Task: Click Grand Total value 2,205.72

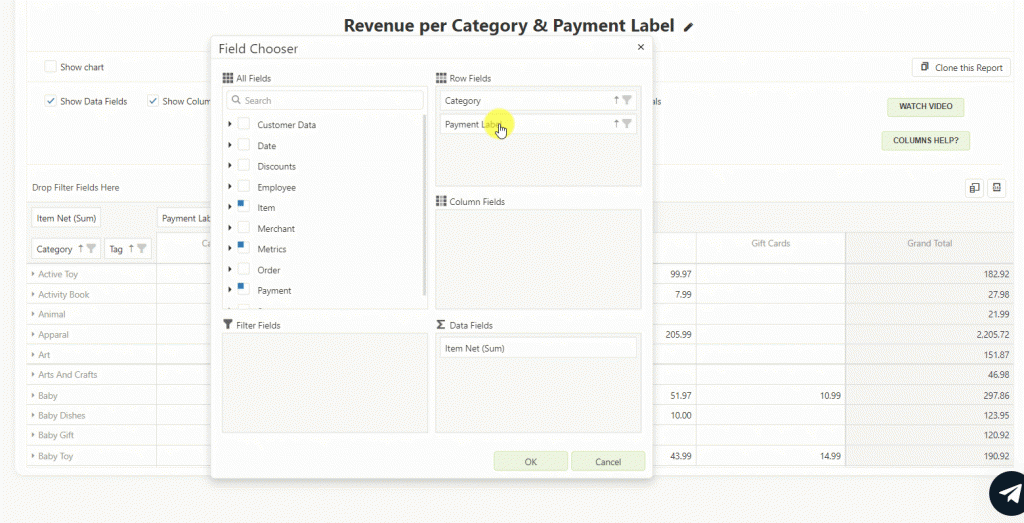Action: (x=993, y=334)
